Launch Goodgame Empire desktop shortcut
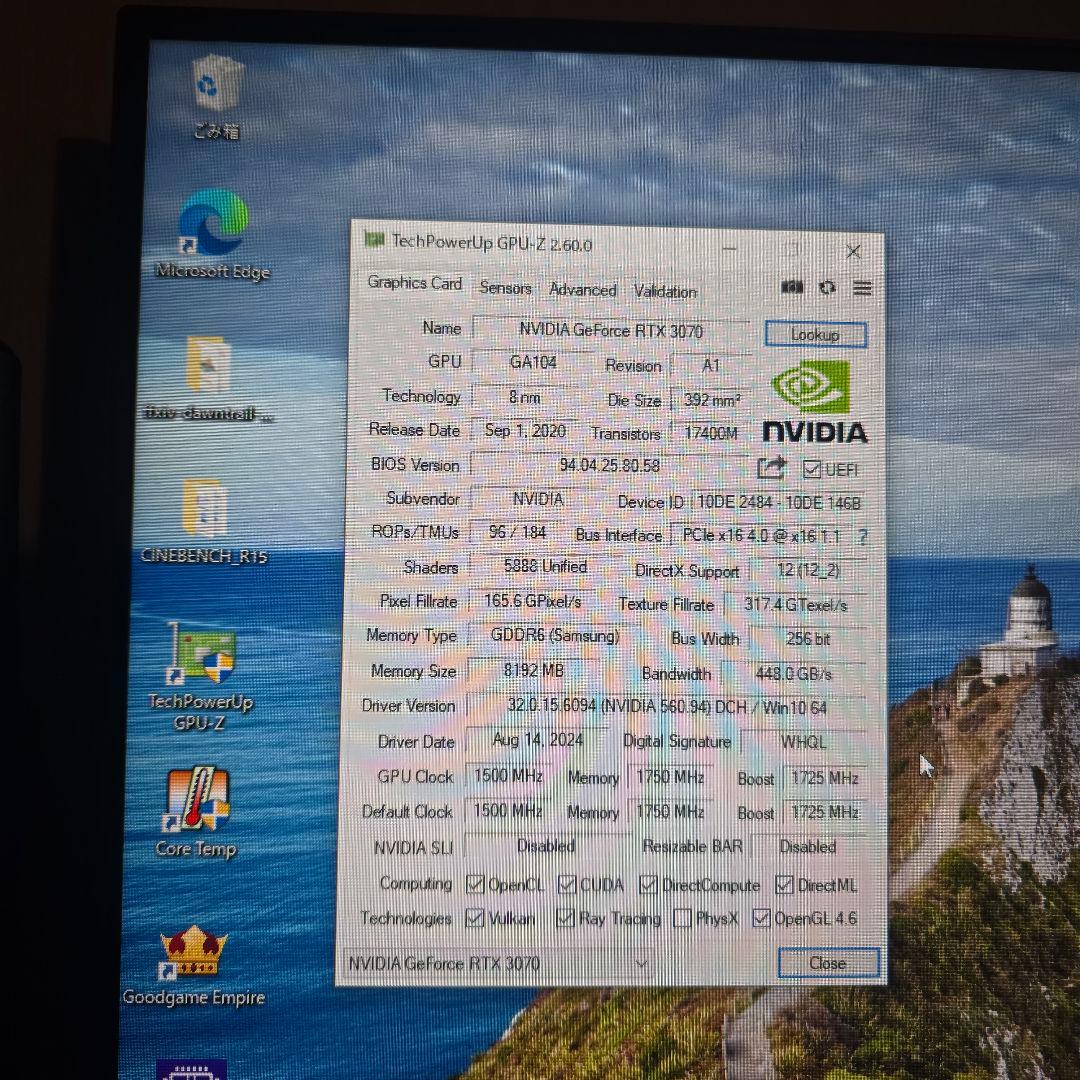 click(193, 952)
